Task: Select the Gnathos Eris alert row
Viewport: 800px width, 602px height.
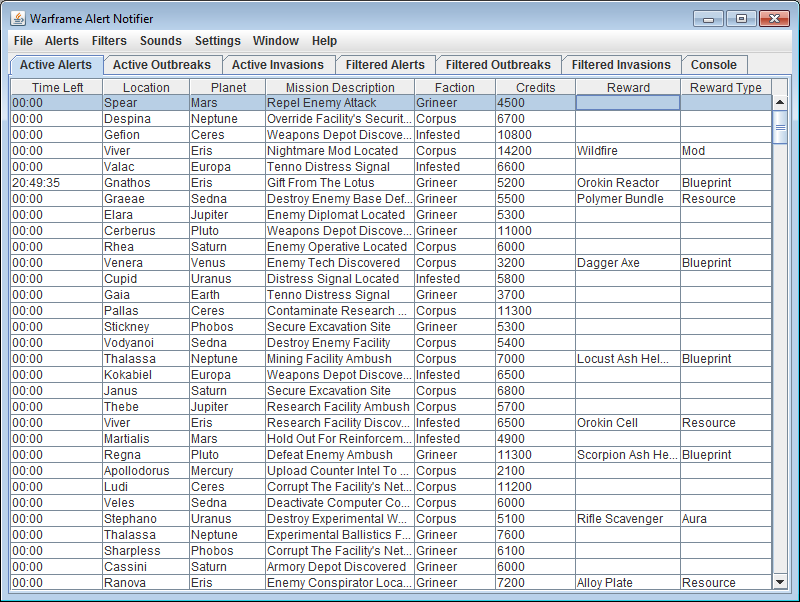Action: pyautogui.click(x=146, y=183)
